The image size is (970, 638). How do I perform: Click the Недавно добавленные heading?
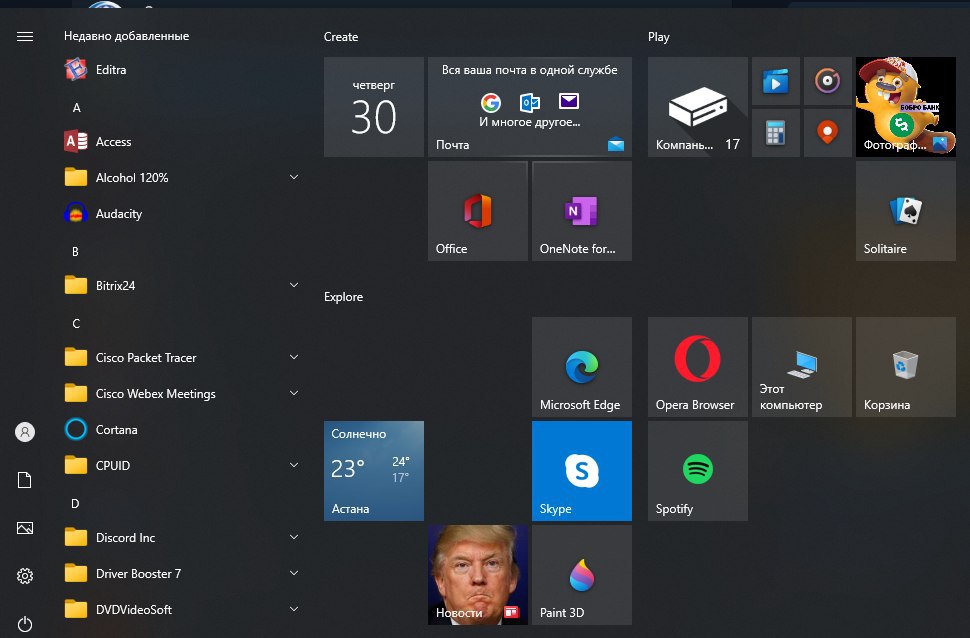(126, 36)
